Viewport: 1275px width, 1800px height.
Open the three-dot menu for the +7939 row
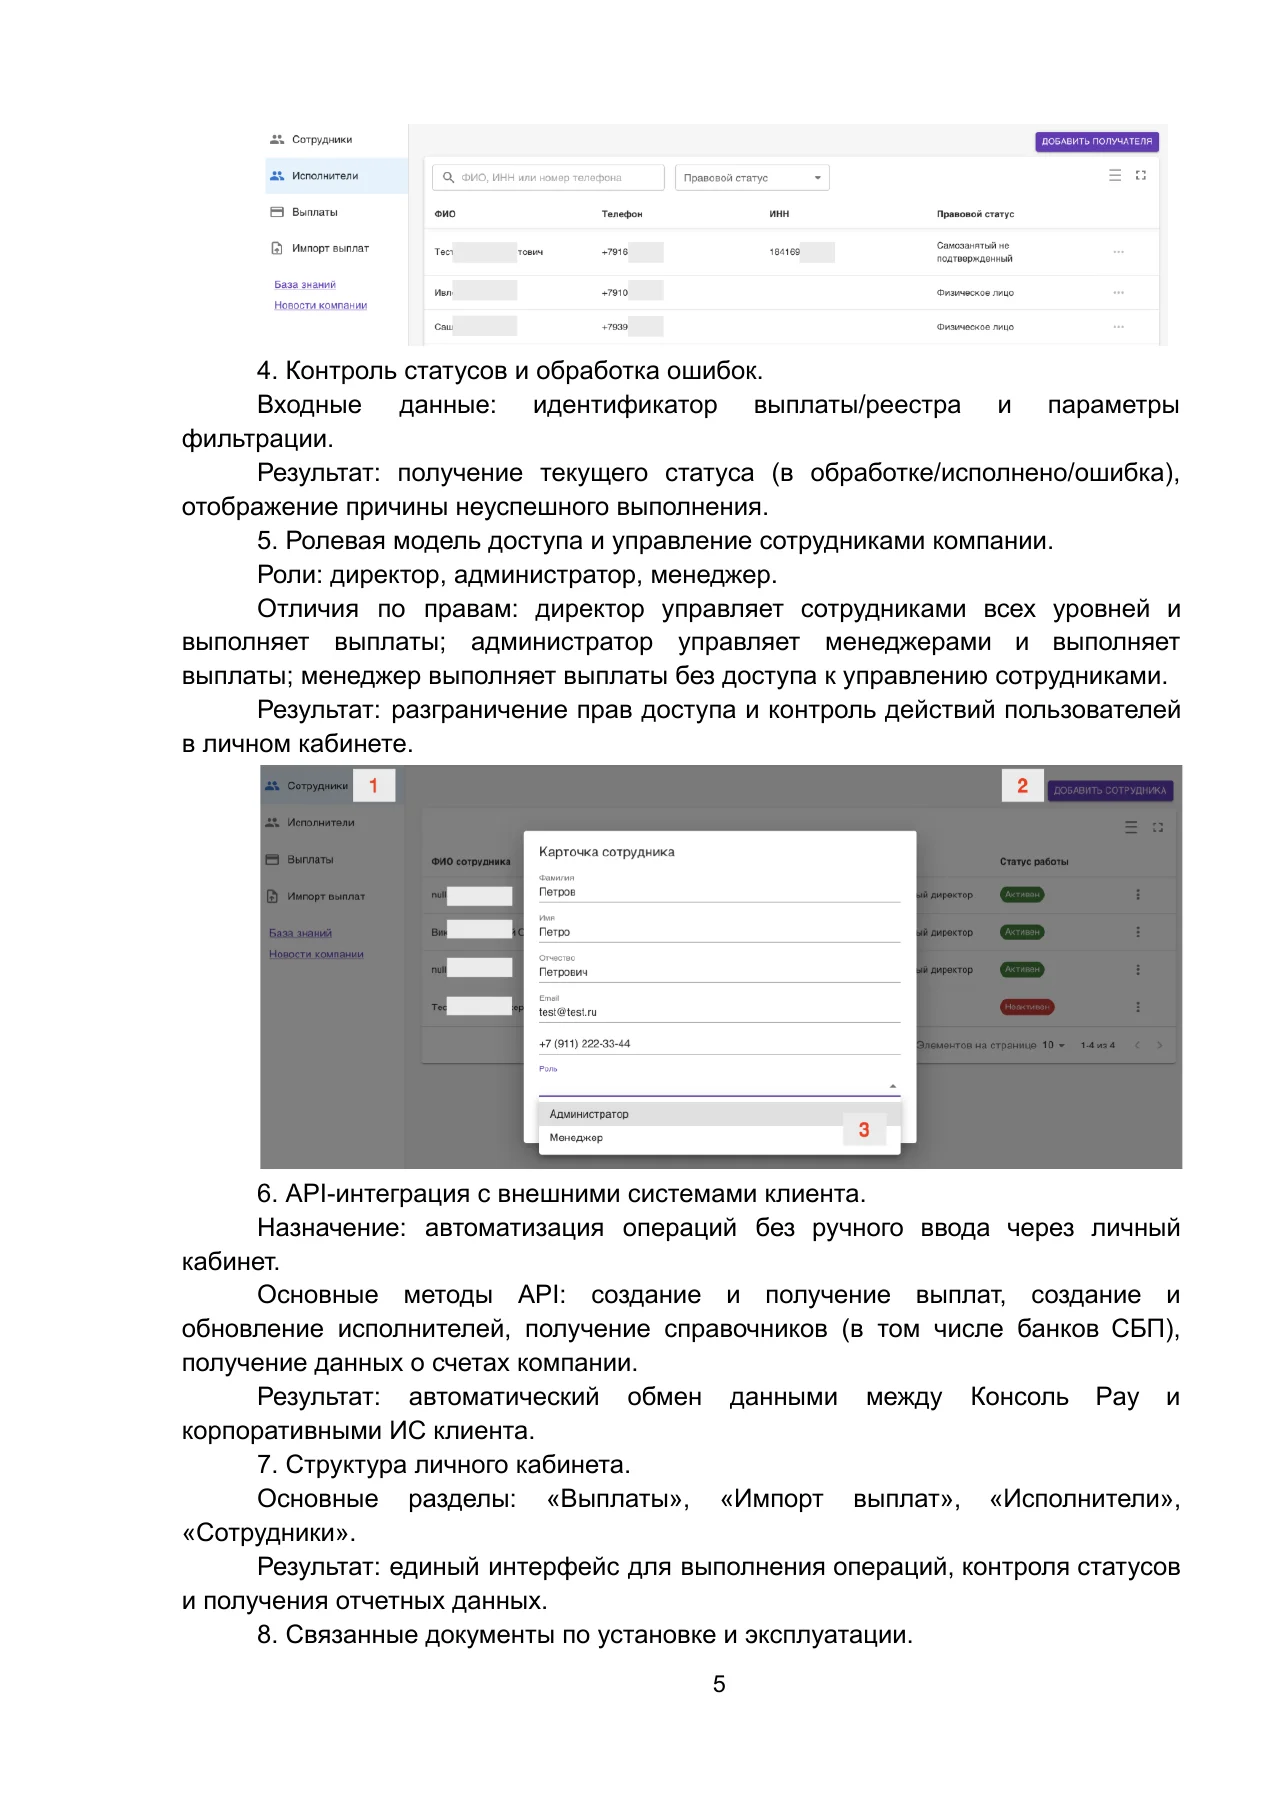click(1118, 327)
